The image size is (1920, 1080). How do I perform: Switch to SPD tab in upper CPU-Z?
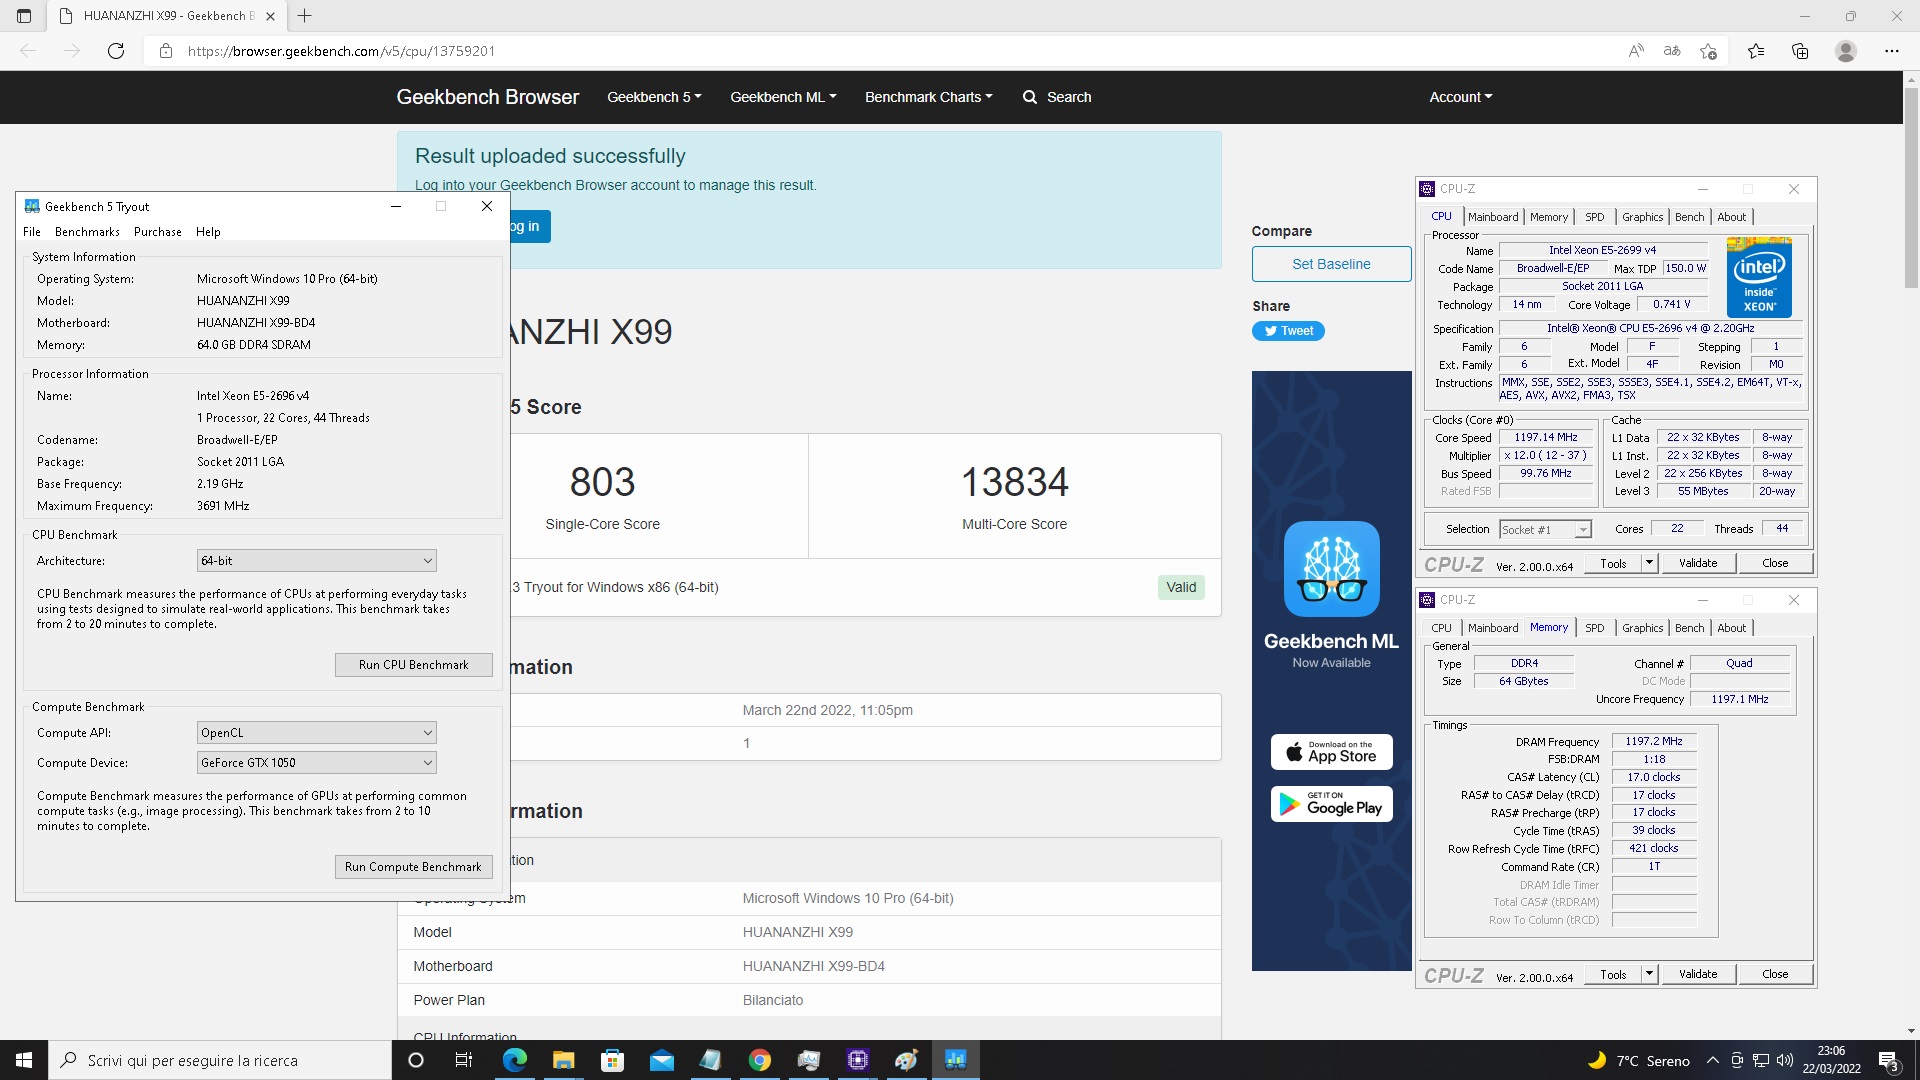(1595, 217)
